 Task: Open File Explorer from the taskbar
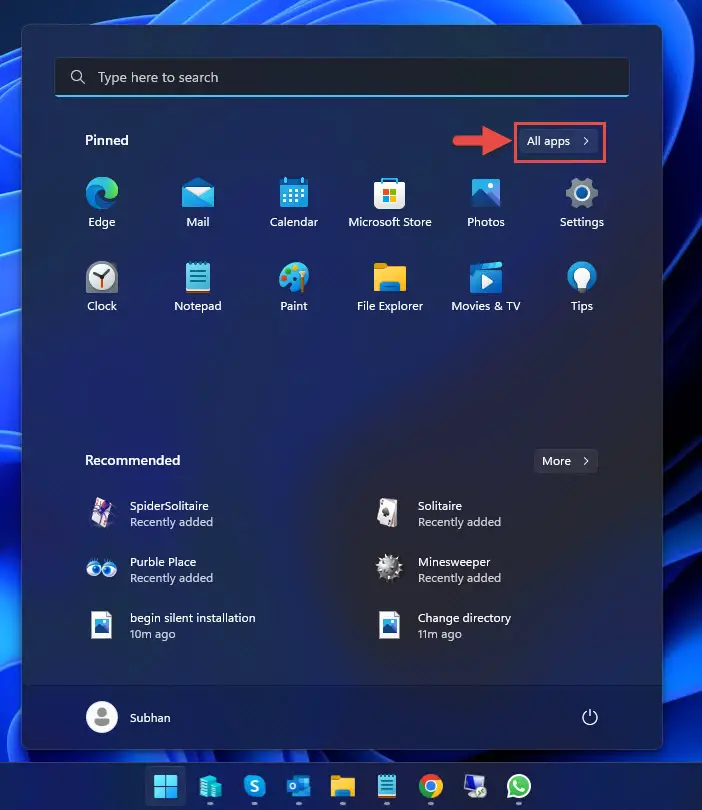point(342,786)
